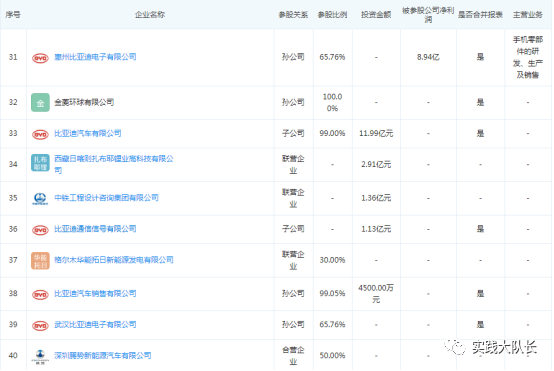Select 合营企业 relation cell in row 40
554x371 pixels.
[293, 355]
